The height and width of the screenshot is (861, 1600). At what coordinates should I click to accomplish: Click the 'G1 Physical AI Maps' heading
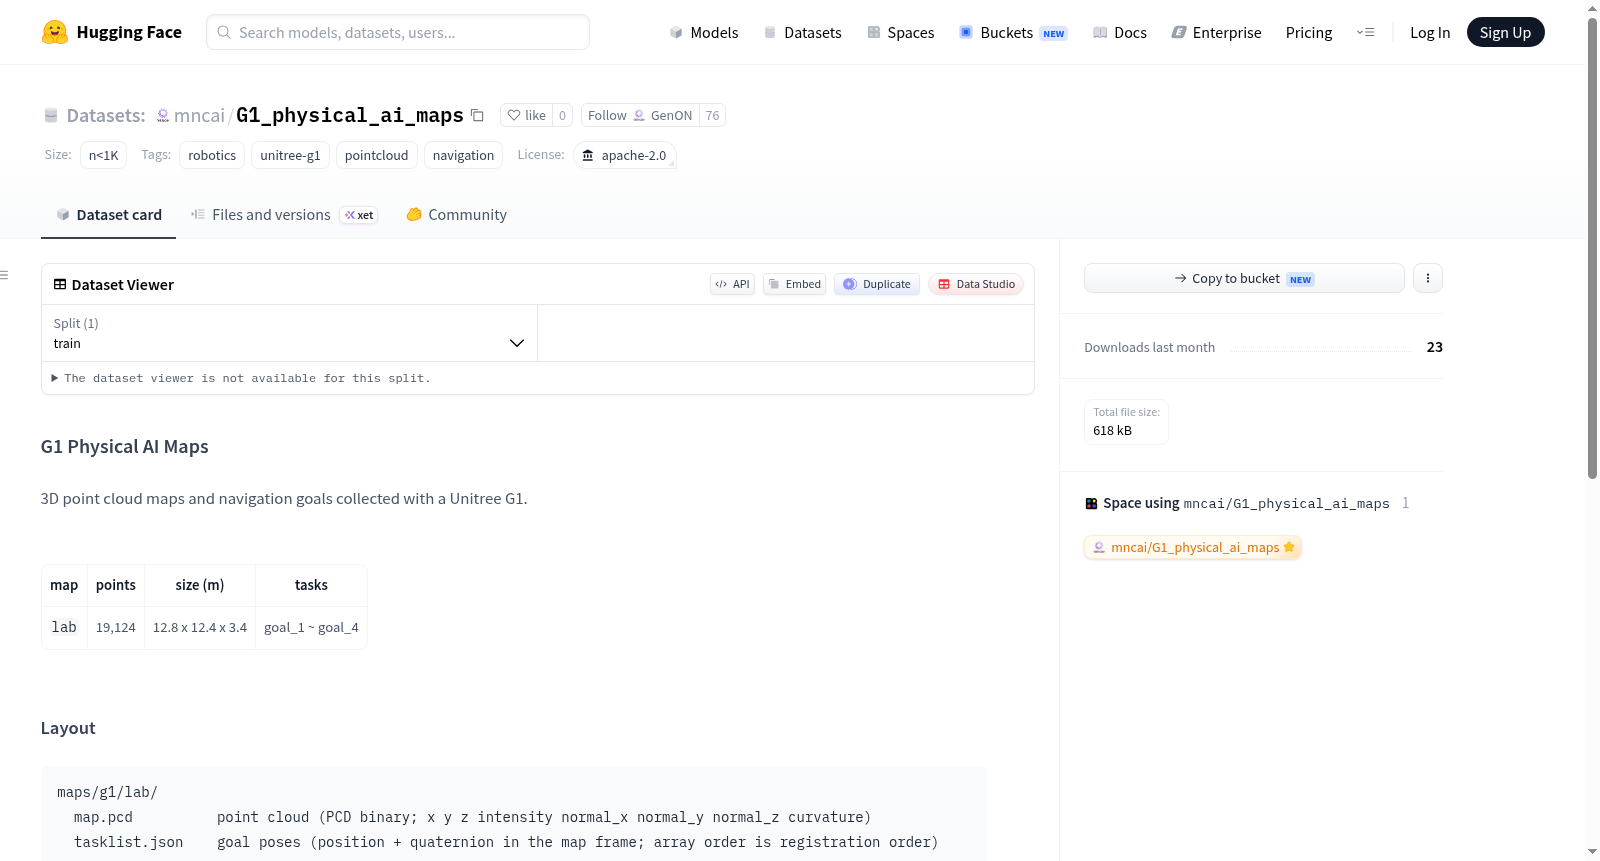point(125,447)
